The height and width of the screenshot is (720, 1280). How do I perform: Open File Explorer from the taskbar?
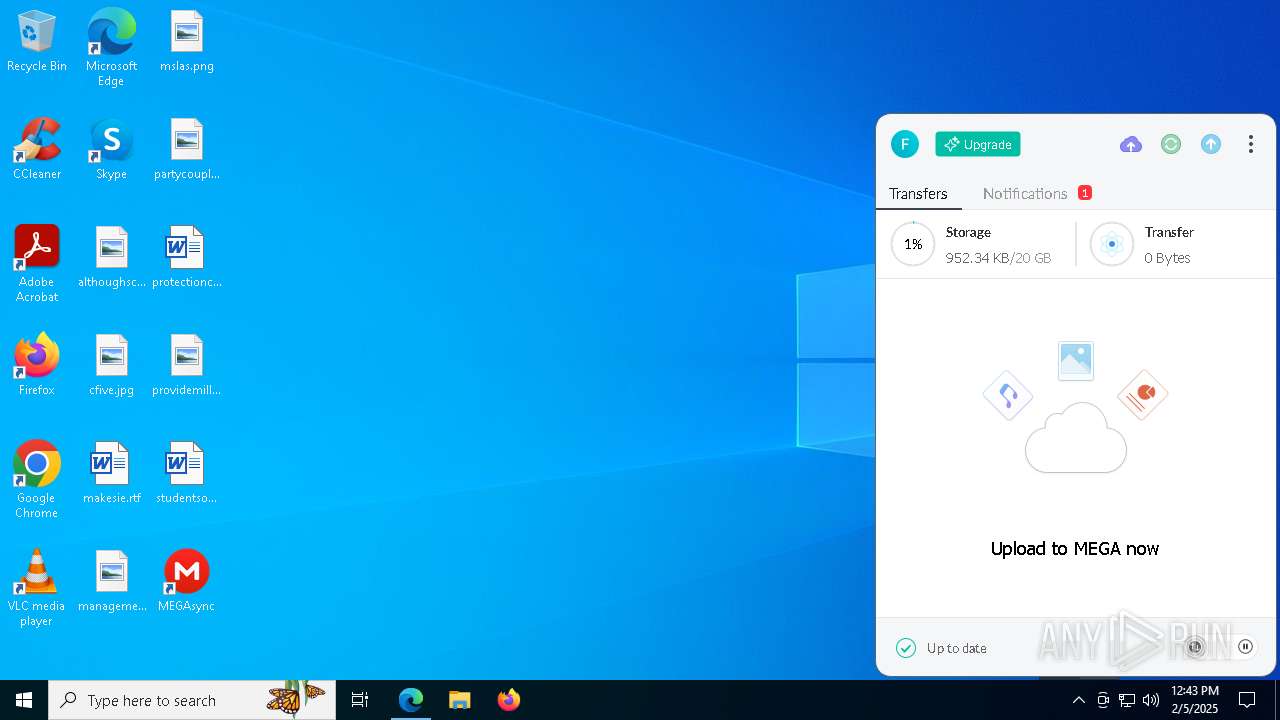tap(459, 700)
